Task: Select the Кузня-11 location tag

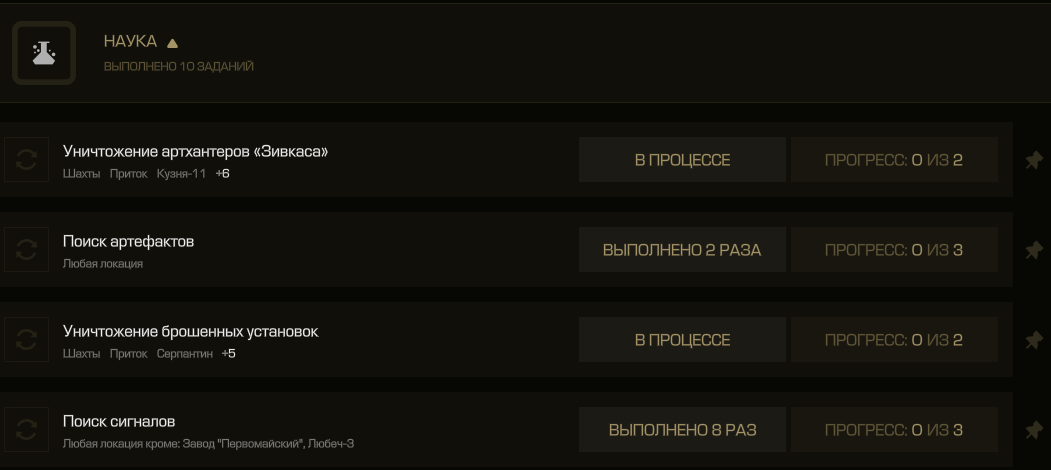Action: coord(181,174)
